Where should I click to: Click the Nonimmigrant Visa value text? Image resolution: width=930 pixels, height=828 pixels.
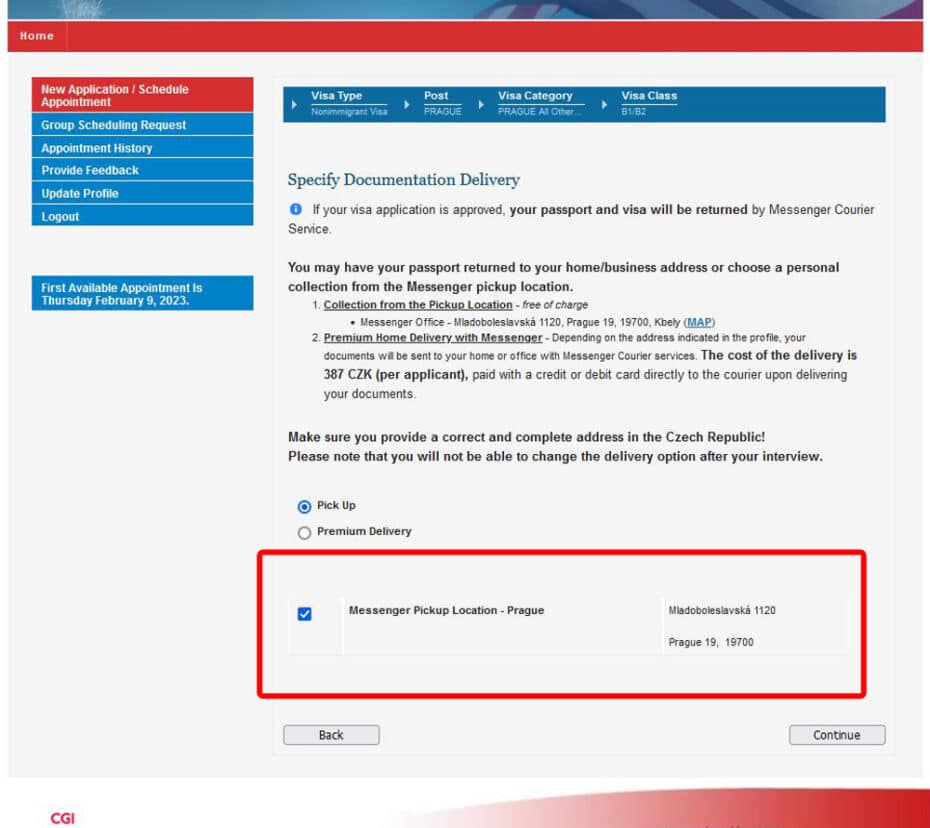click(349, 112)
